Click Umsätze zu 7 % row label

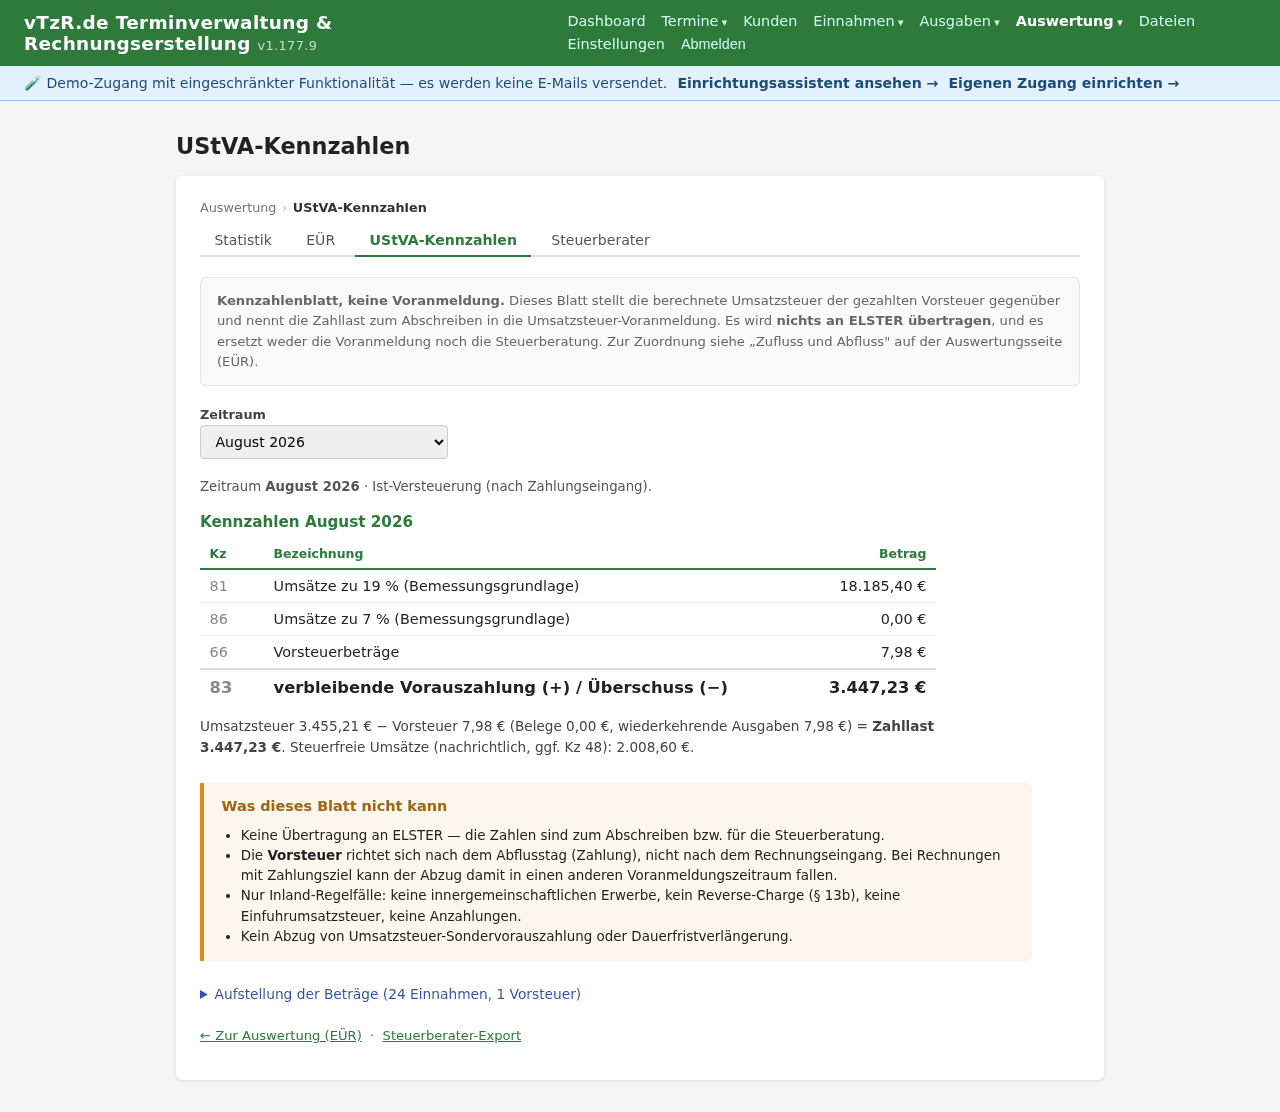click(421, 619)
